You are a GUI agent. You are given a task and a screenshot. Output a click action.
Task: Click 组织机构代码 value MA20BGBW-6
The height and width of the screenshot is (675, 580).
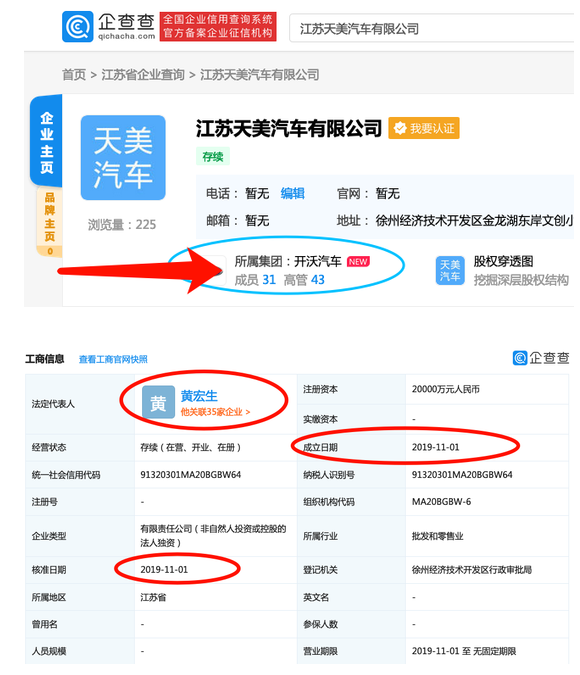441,502
